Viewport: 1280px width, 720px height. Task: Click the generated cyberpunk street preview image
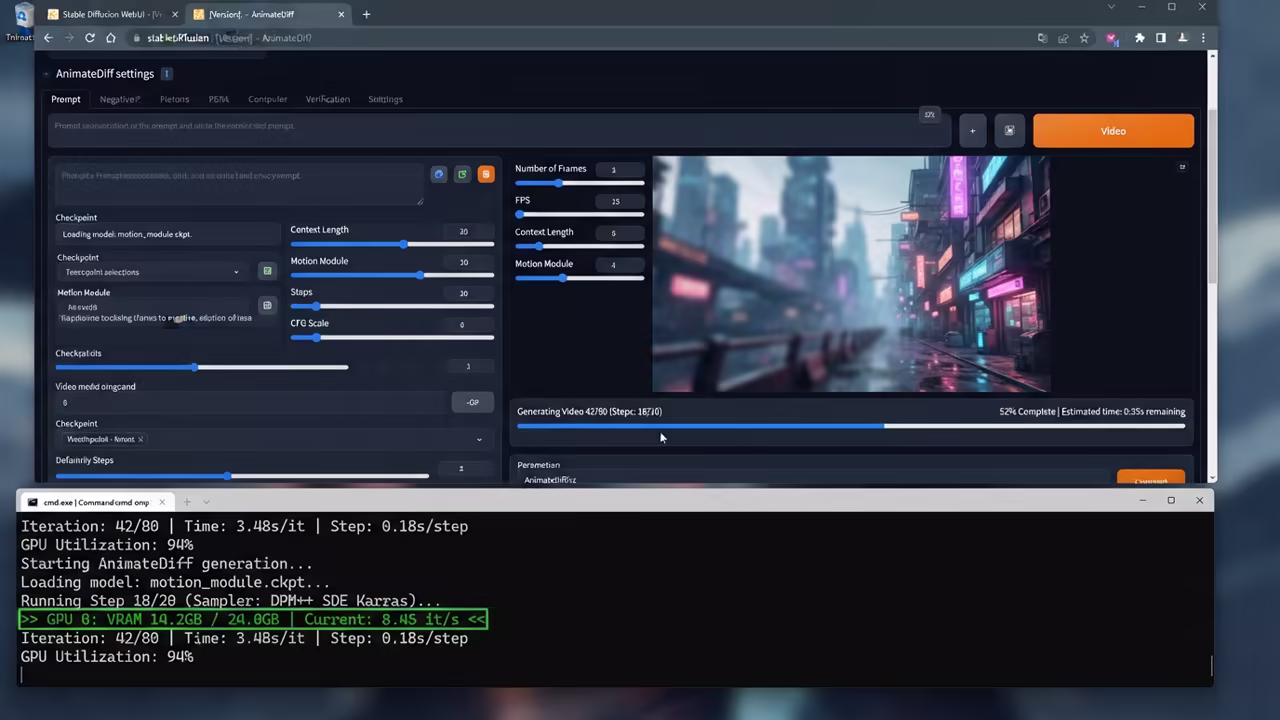pos(851,274)
